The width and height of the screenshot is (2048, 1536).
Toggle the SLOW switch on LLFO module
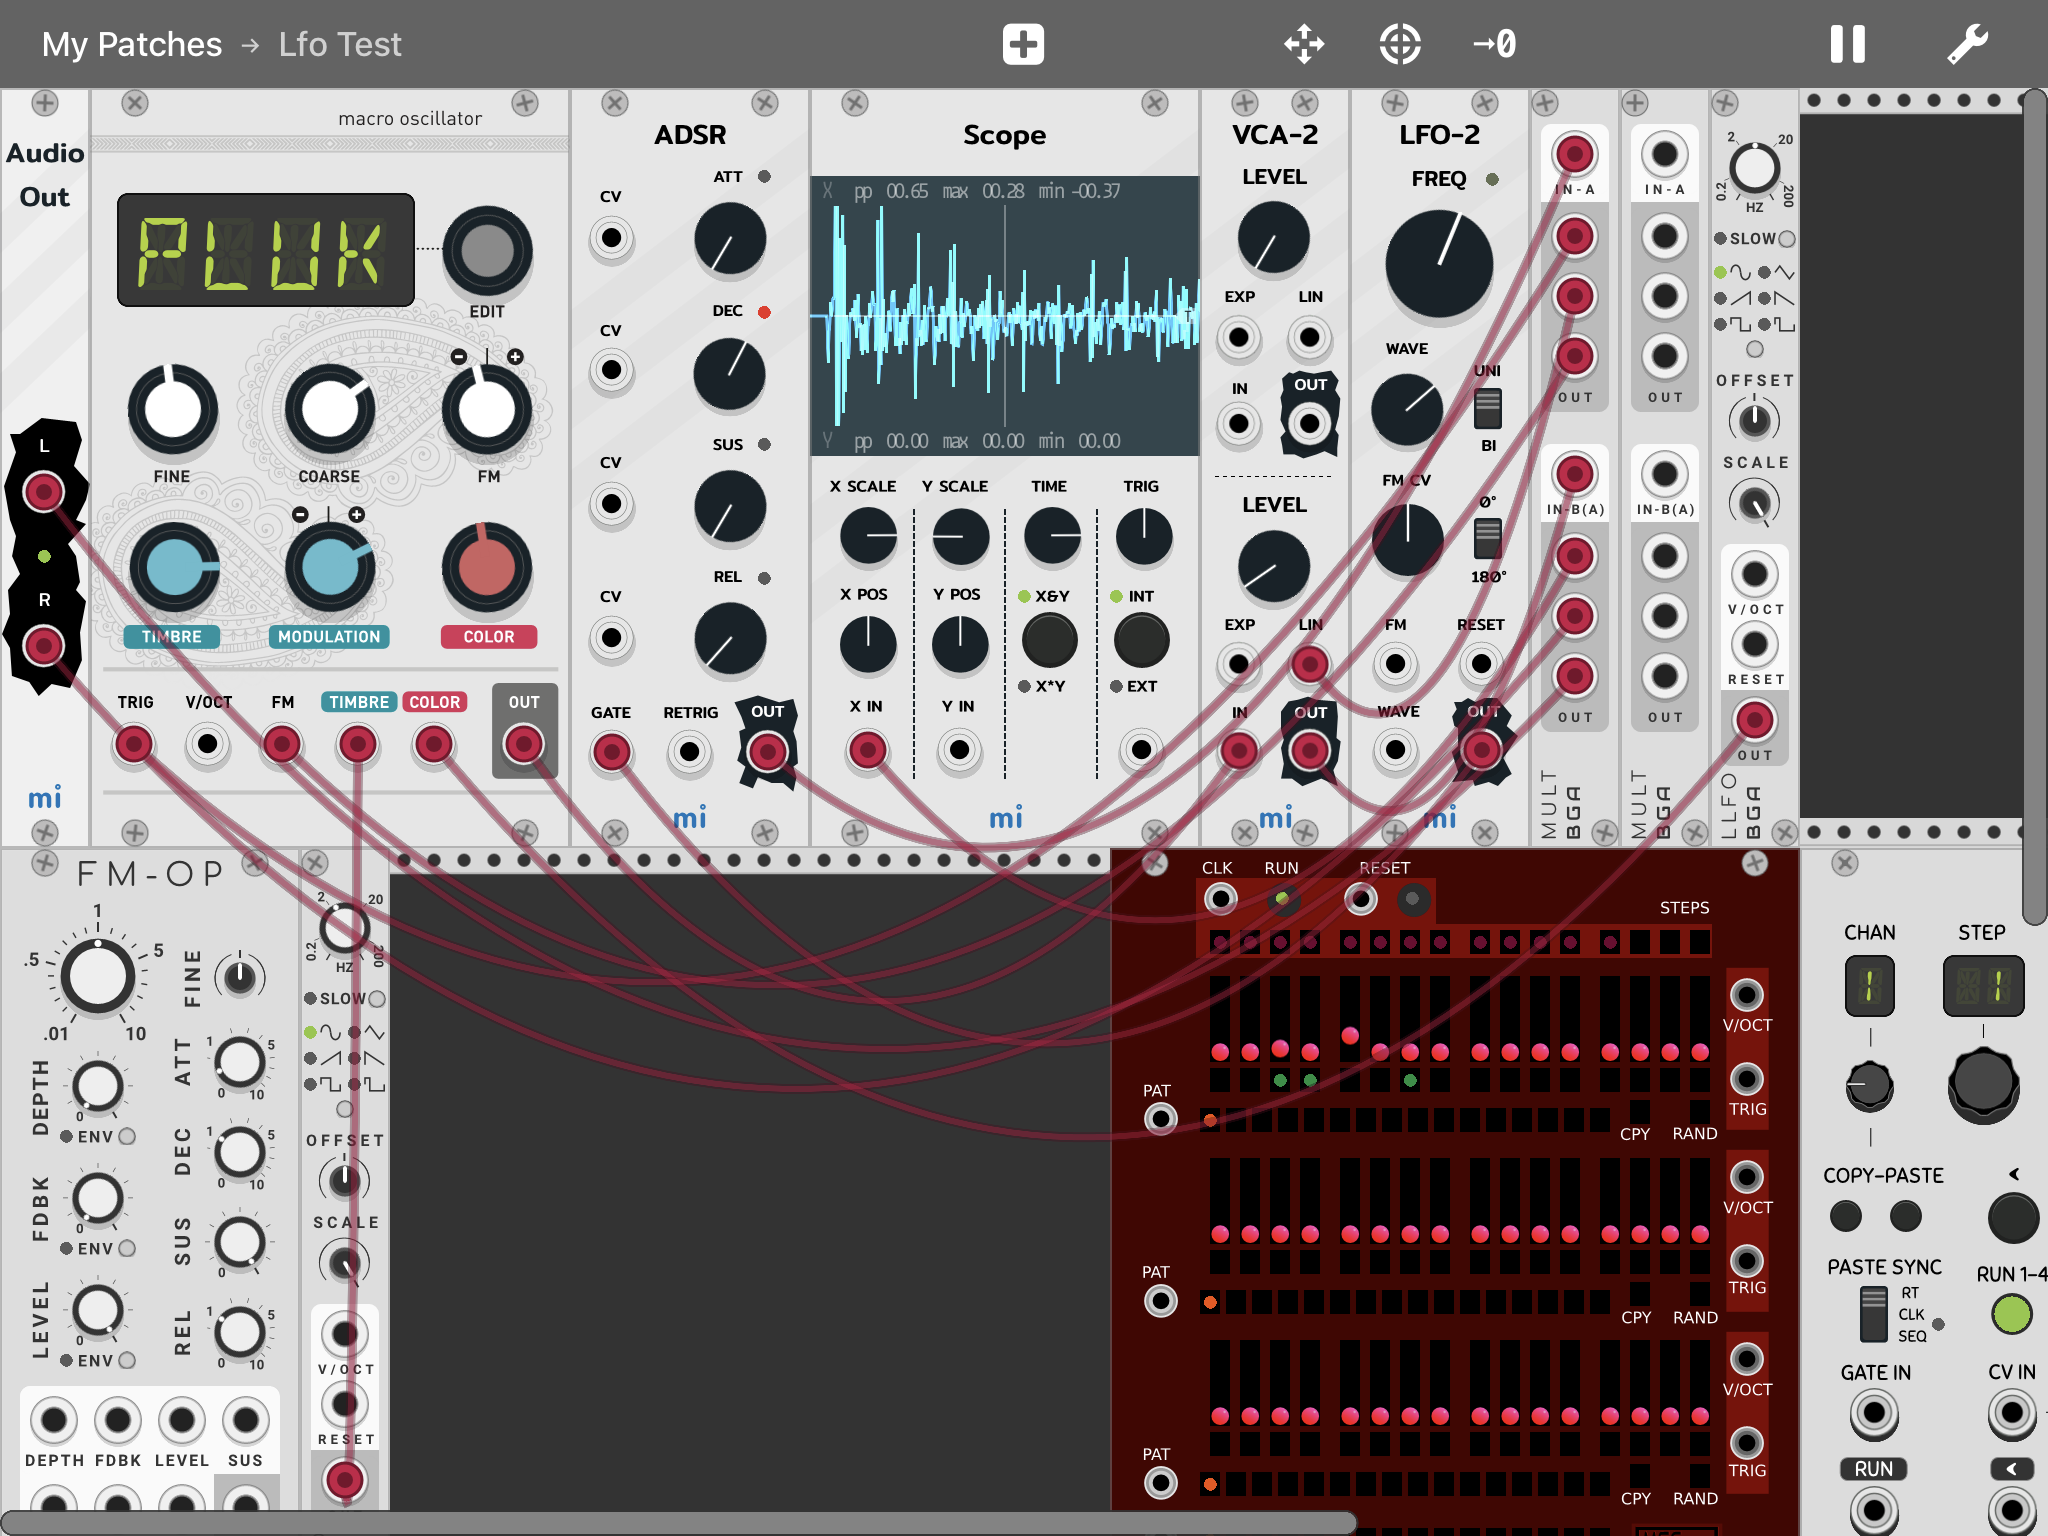click(1787, 239)
